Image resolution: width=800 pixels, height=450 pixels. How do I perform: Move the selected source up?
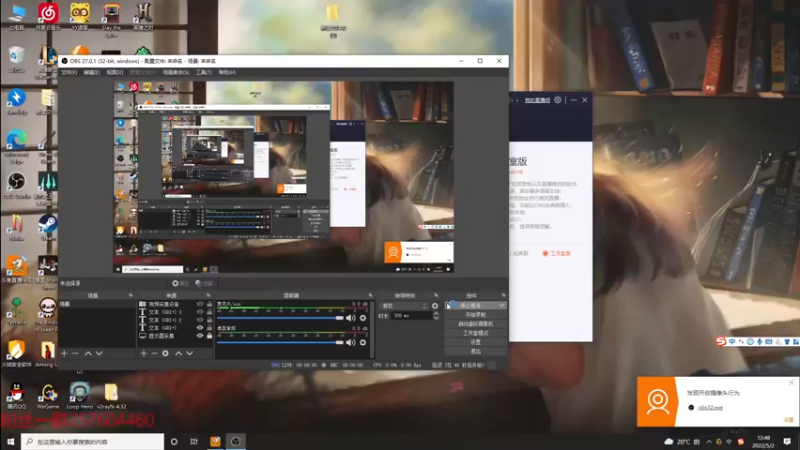coord(179,353)
